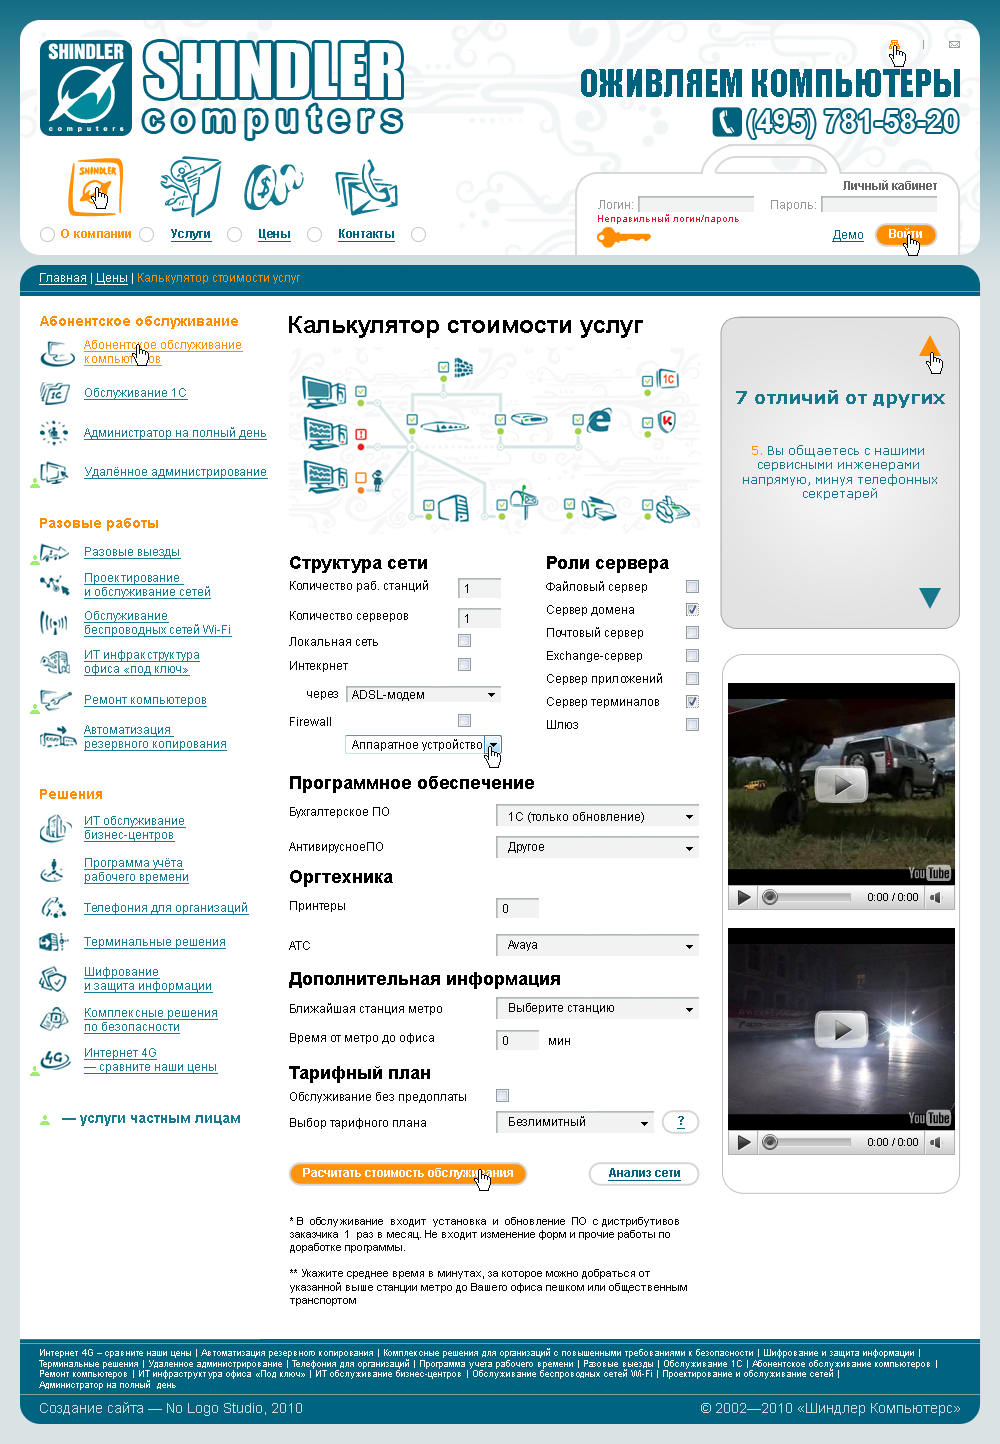
Task: Go to Главная in the breadcrumb
Action: point(63,278)
